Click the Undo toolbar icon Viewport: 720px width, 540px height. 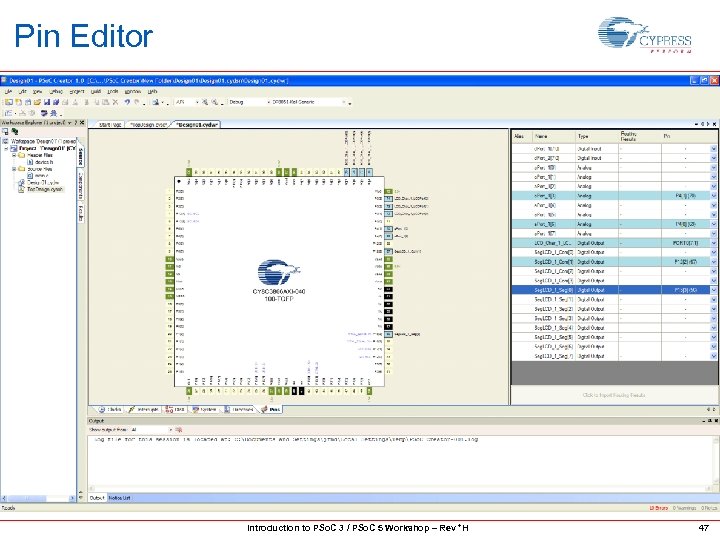coord(127,102)
